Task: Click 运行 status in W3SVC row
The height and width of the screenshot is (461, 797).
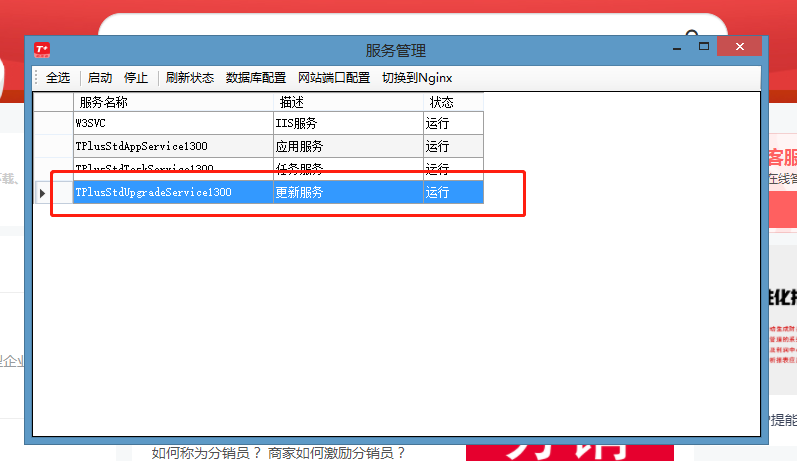Action: [x=453, y=123]
